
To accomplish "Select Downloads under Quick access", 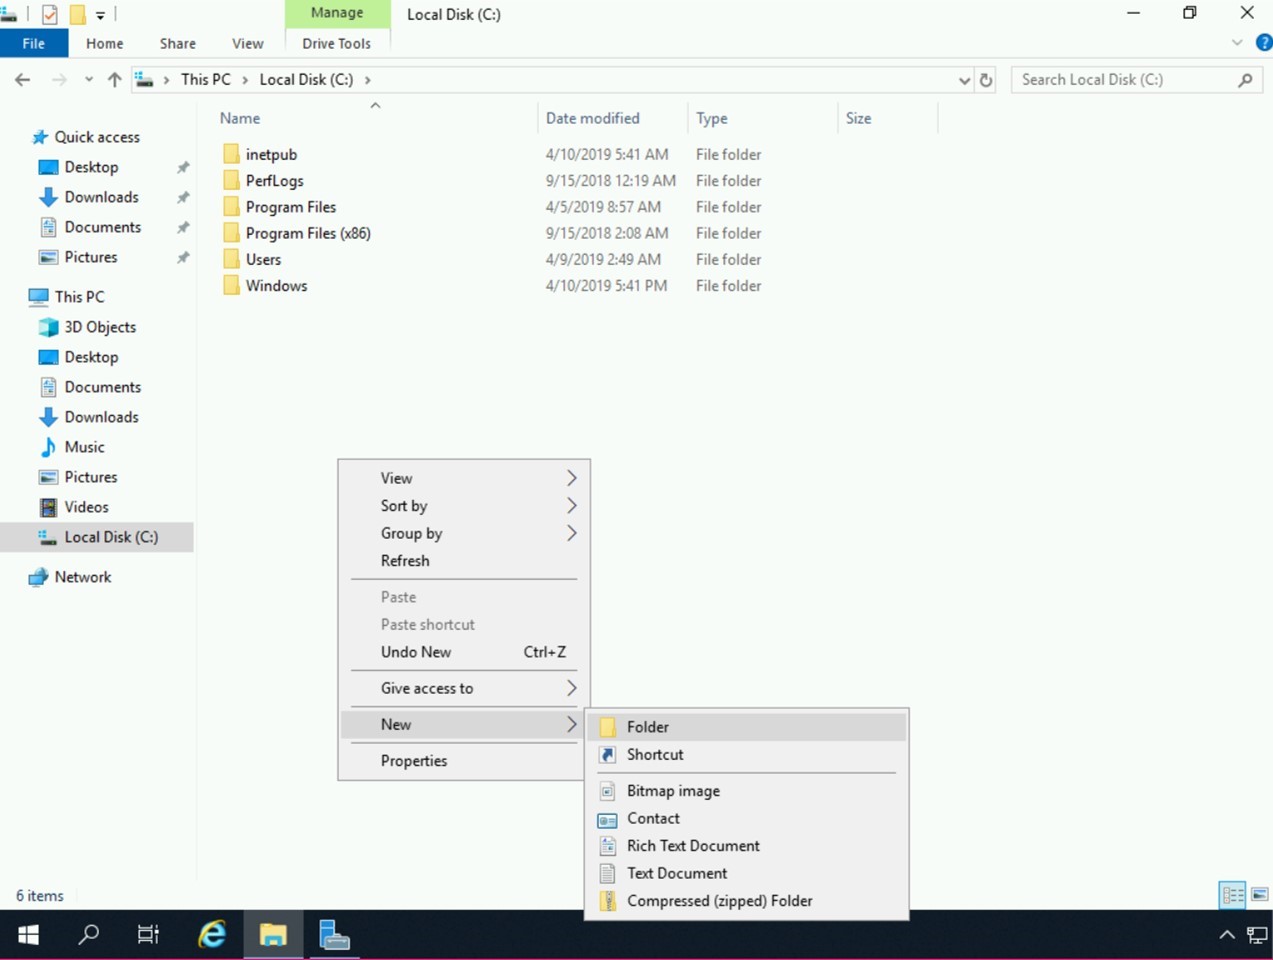I will (x=101, y=197).
